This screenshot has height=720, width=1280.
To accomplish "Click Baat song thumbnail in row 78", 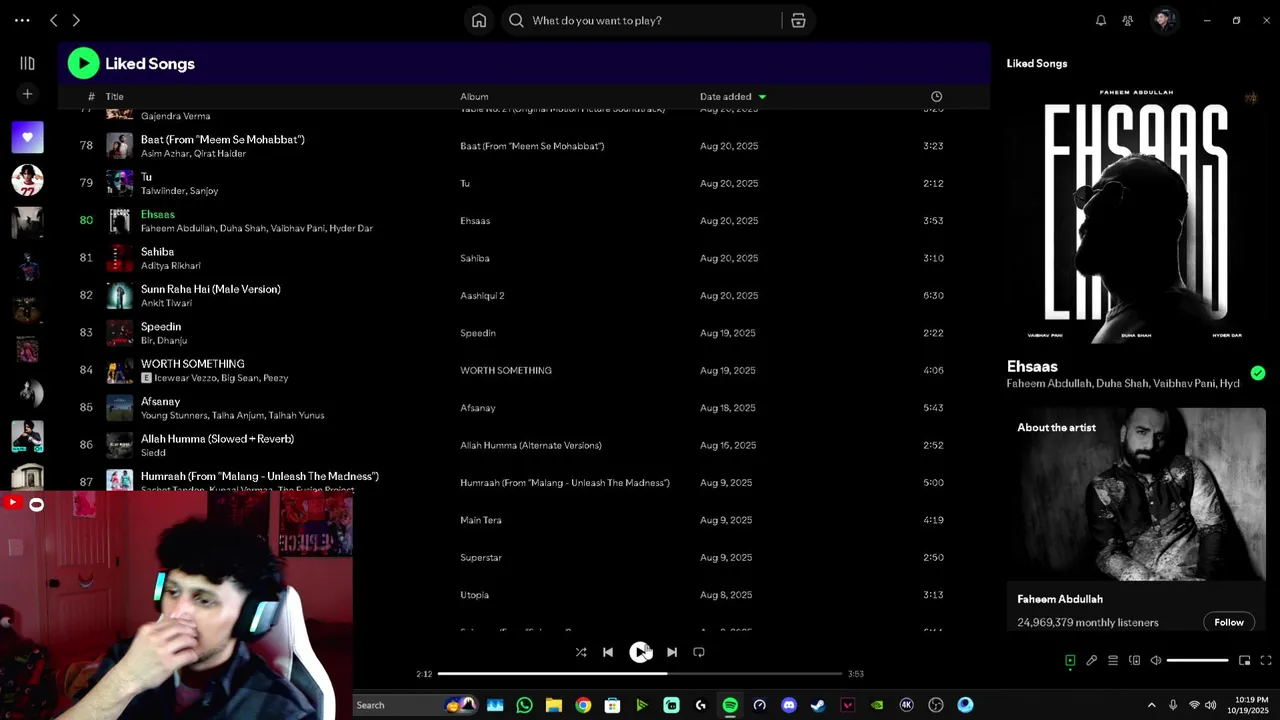I will coord(120,146).
